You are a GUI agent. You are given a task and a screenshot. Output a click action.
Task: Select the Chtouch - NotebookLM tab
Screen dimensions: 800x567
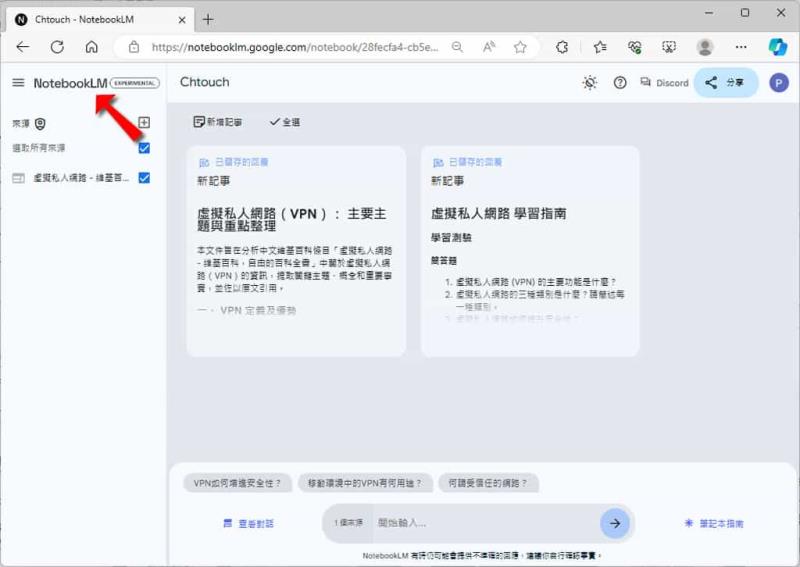click(101, 19)
